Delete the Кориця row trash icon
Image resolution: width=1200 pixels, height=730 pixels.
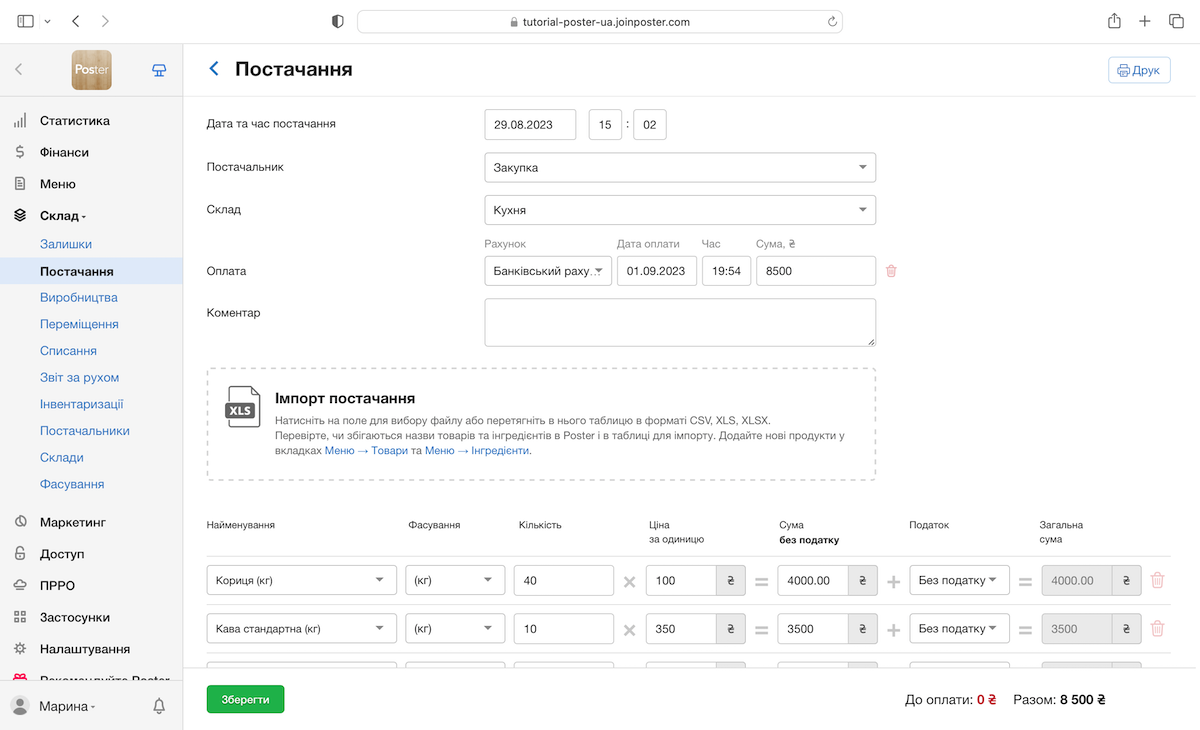(1158, 580)
